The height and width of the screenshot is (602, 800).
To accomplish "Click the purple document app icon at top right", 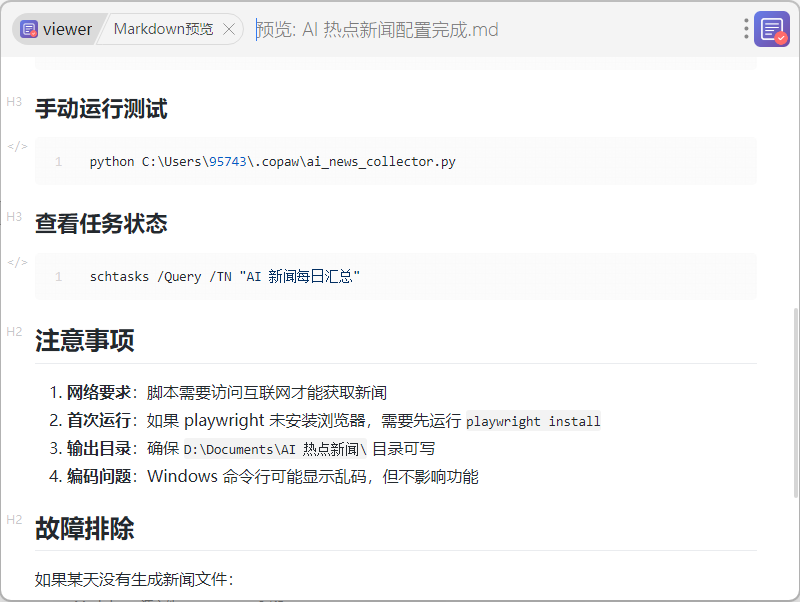I will (772, 29).
